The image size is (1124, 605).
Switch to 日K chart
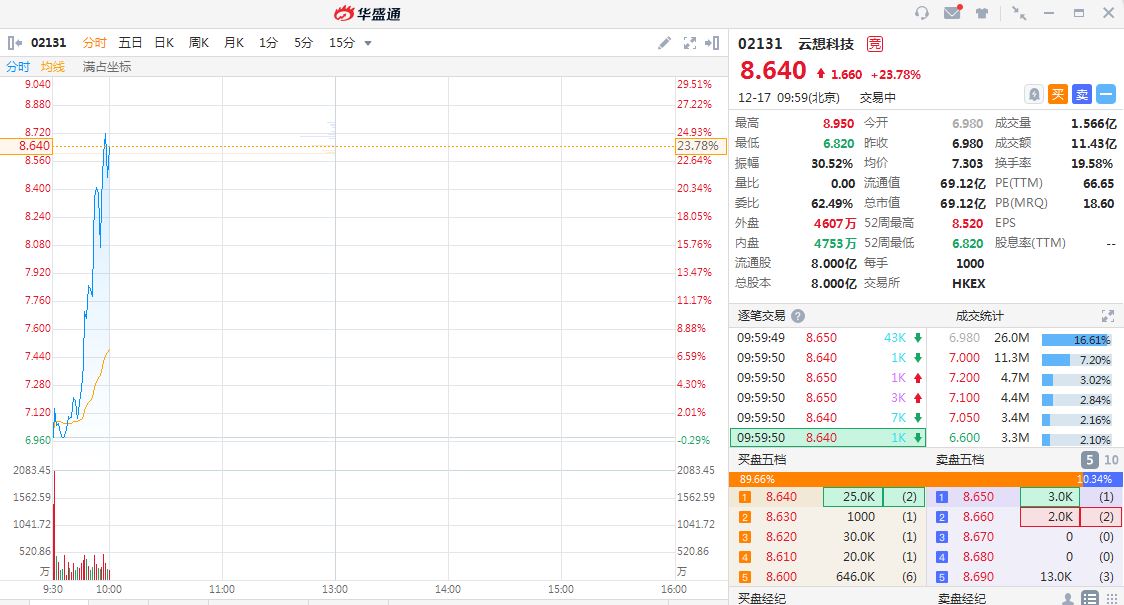click(164, 43)
